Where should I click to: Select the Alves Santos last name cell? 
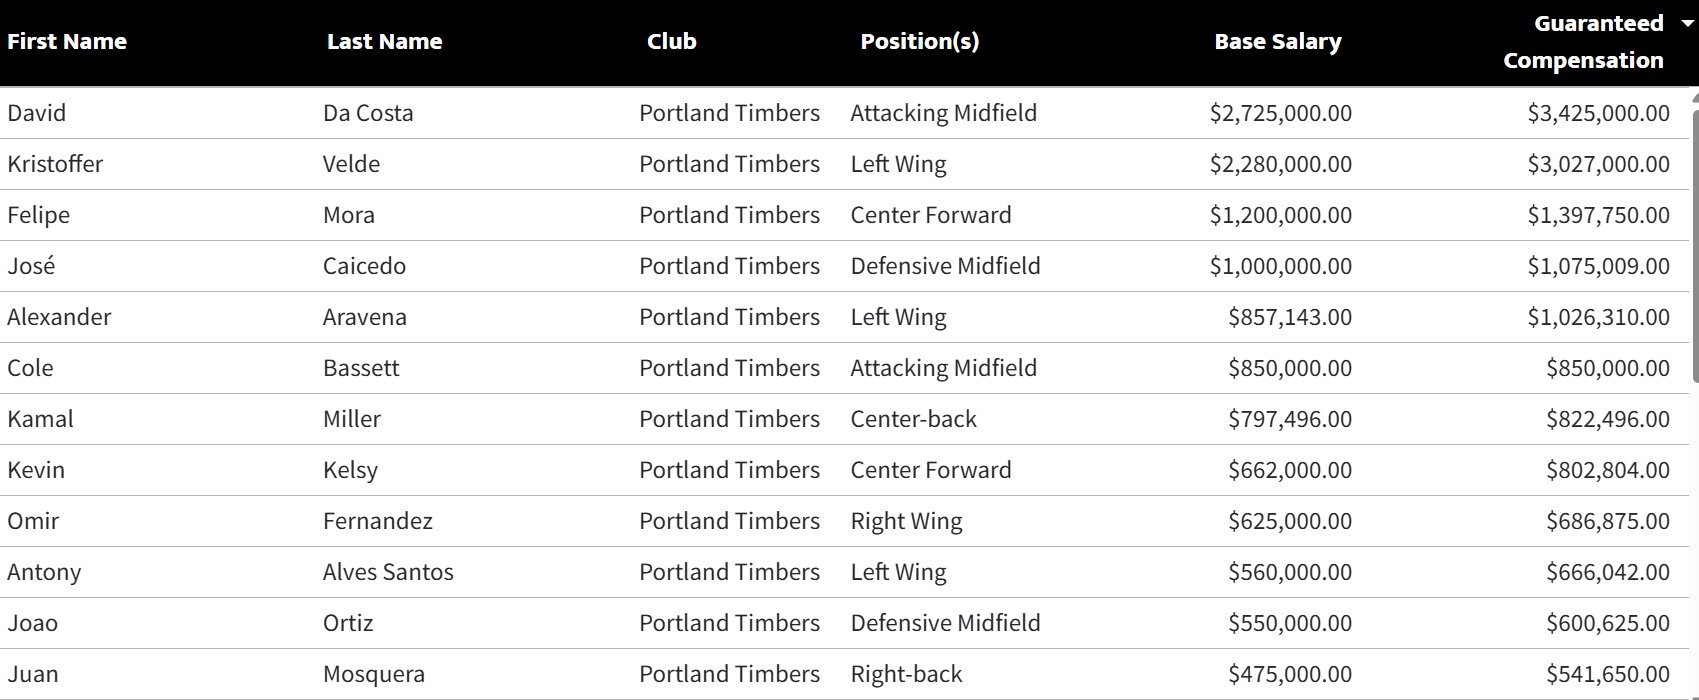388,572
